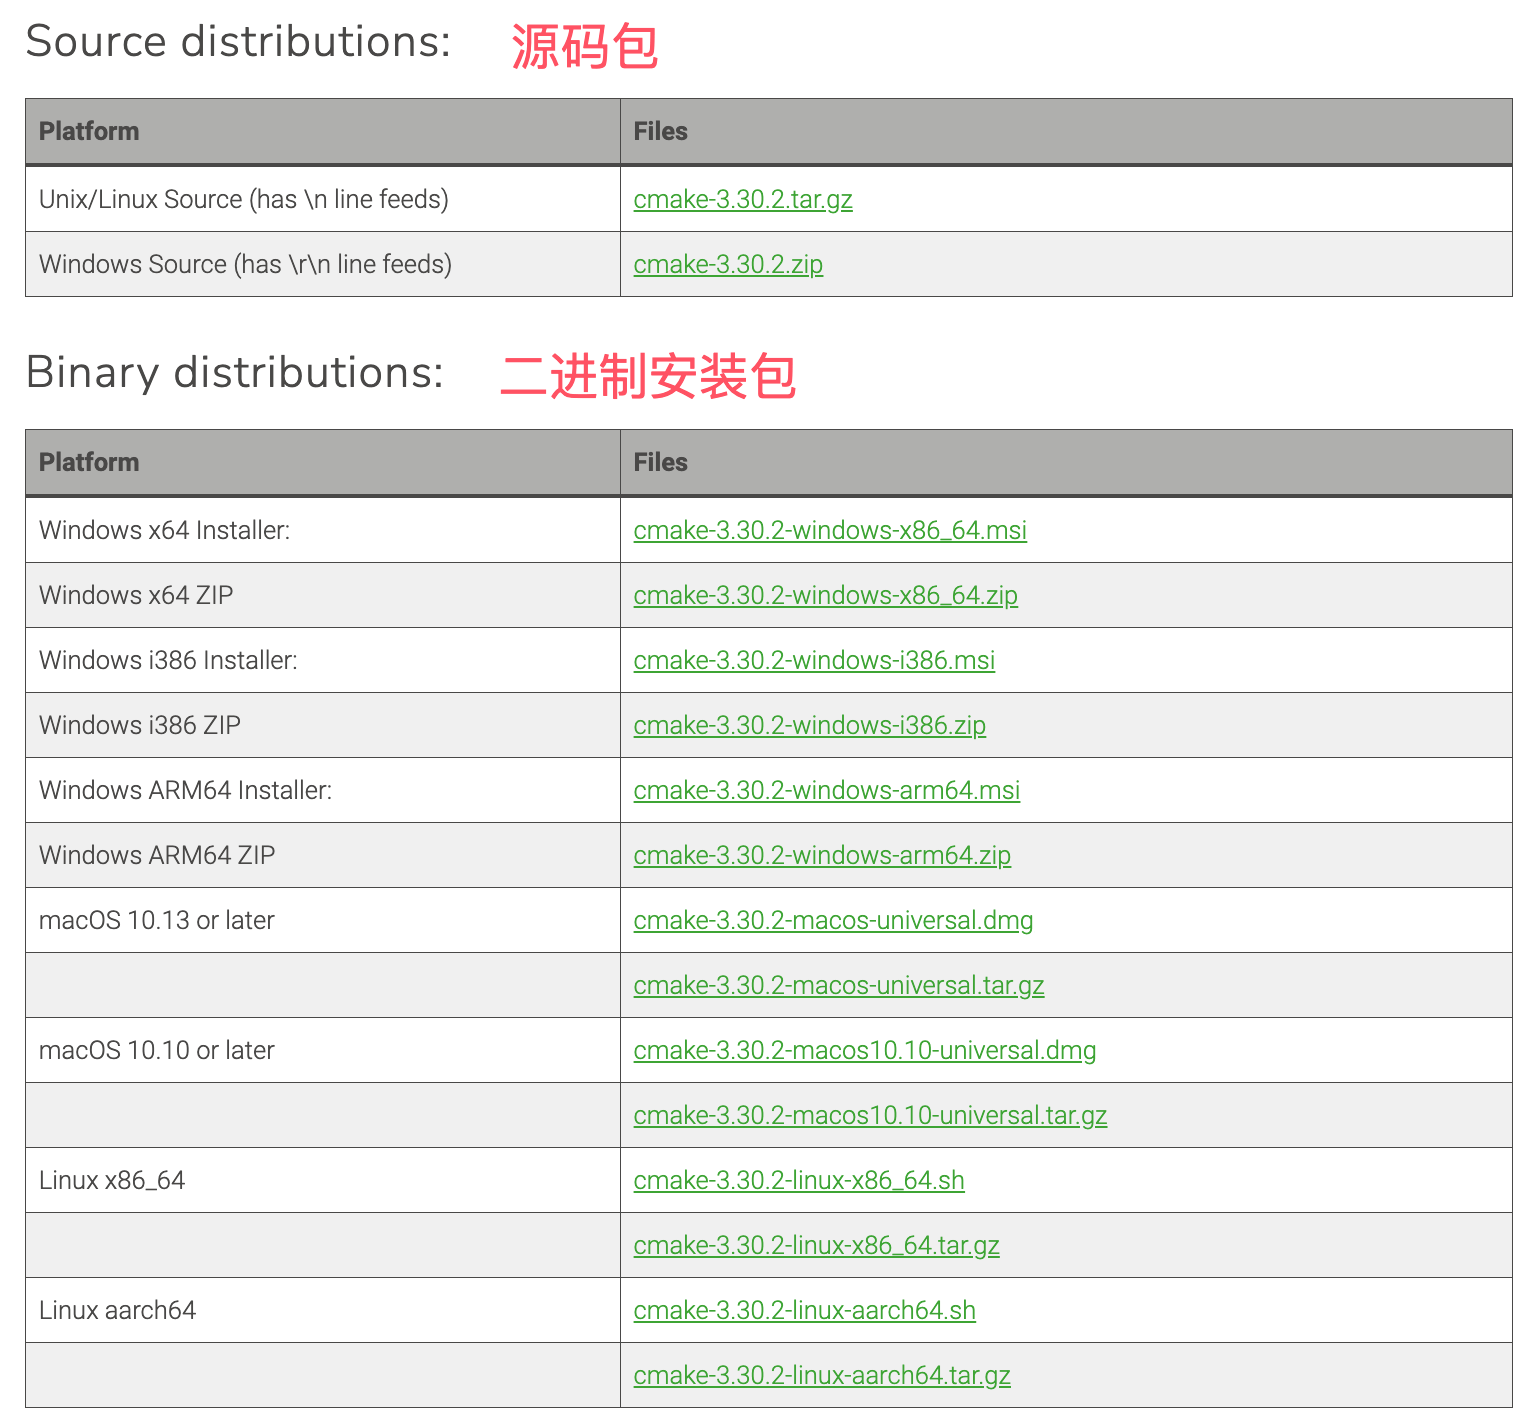
Task: Open cmake-3.30.2.zip Windows source link
Action: (x=727, y=264)
